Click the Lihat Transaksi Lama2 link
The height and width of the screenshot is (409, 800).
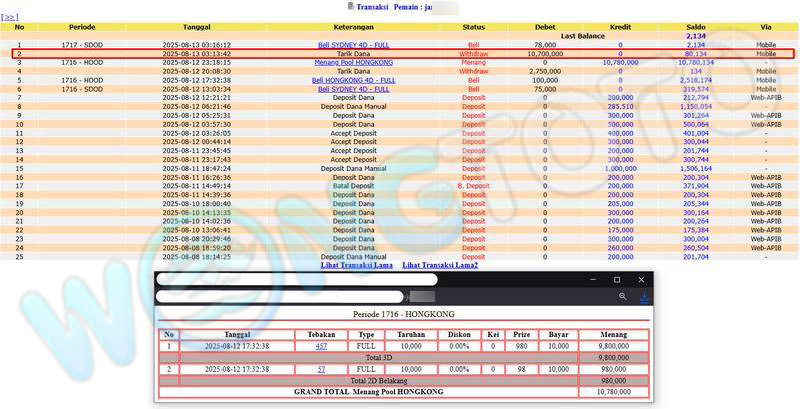coord(440,265)
